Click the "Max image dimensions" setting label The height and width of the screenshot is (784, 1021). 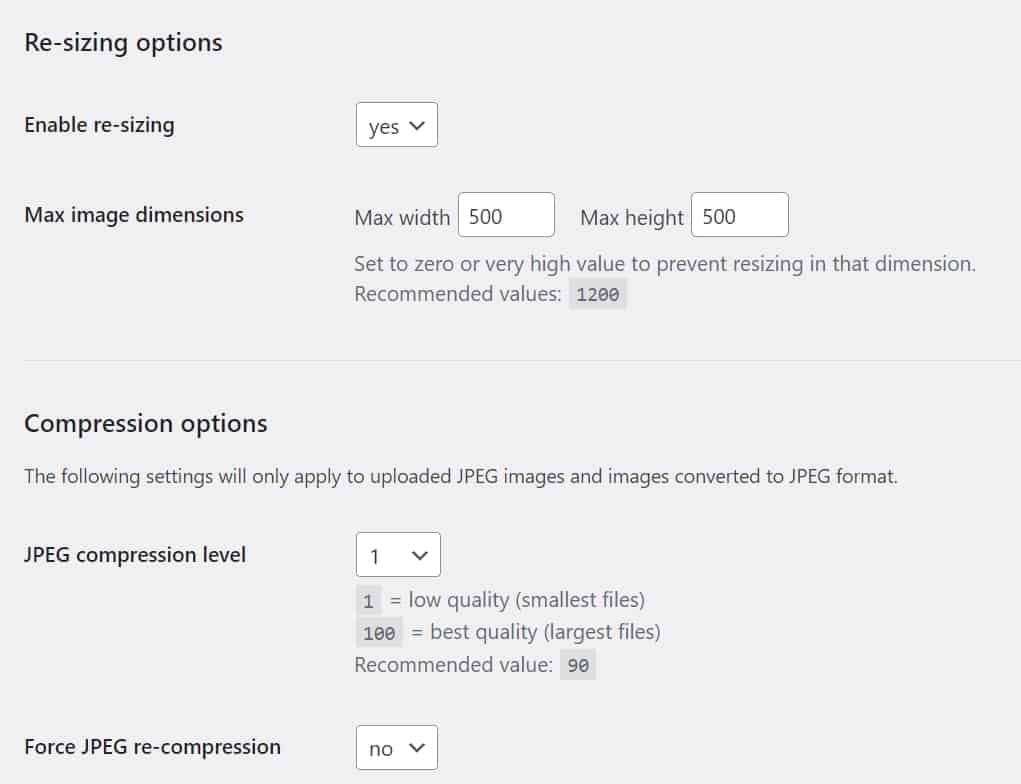pos(134,214)
